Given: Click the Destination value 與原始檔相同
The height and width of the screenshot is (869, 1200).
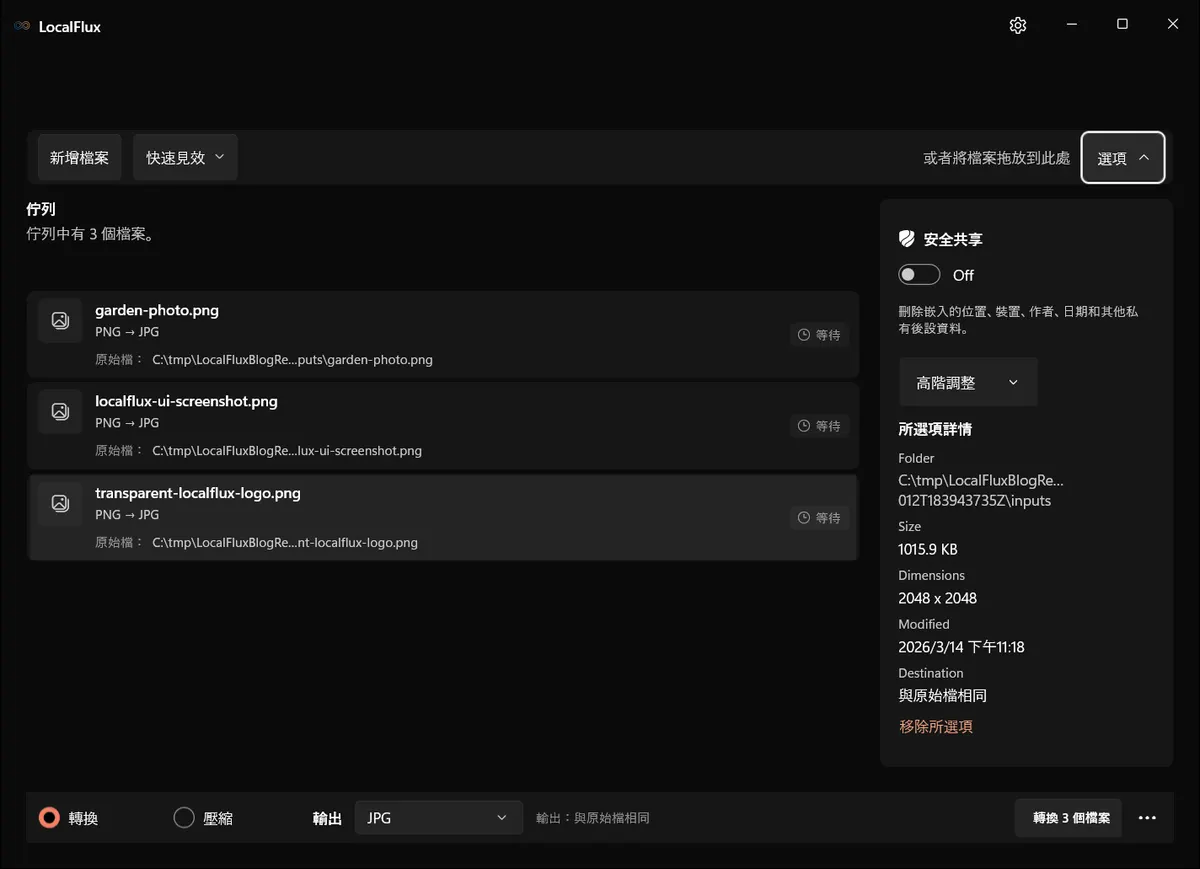Looking at the screenshot, I should (943, 695).
